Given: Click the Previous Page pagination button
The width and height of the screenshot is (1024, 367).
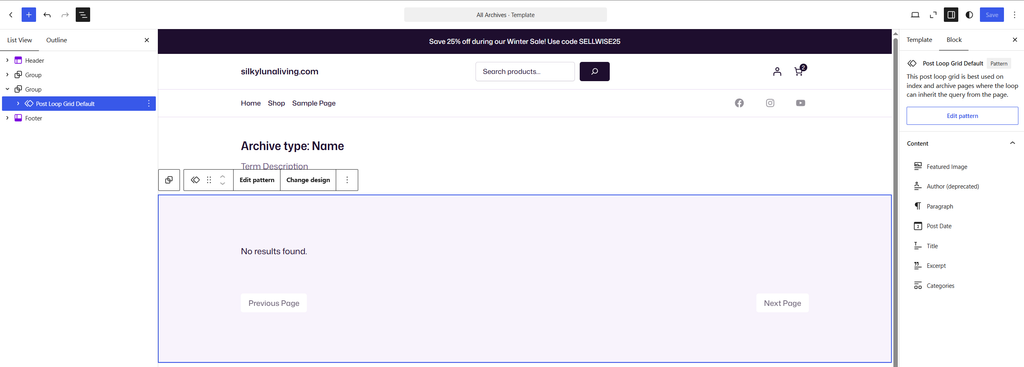Looking at the screenshot, I should click(x=274, y=303).
